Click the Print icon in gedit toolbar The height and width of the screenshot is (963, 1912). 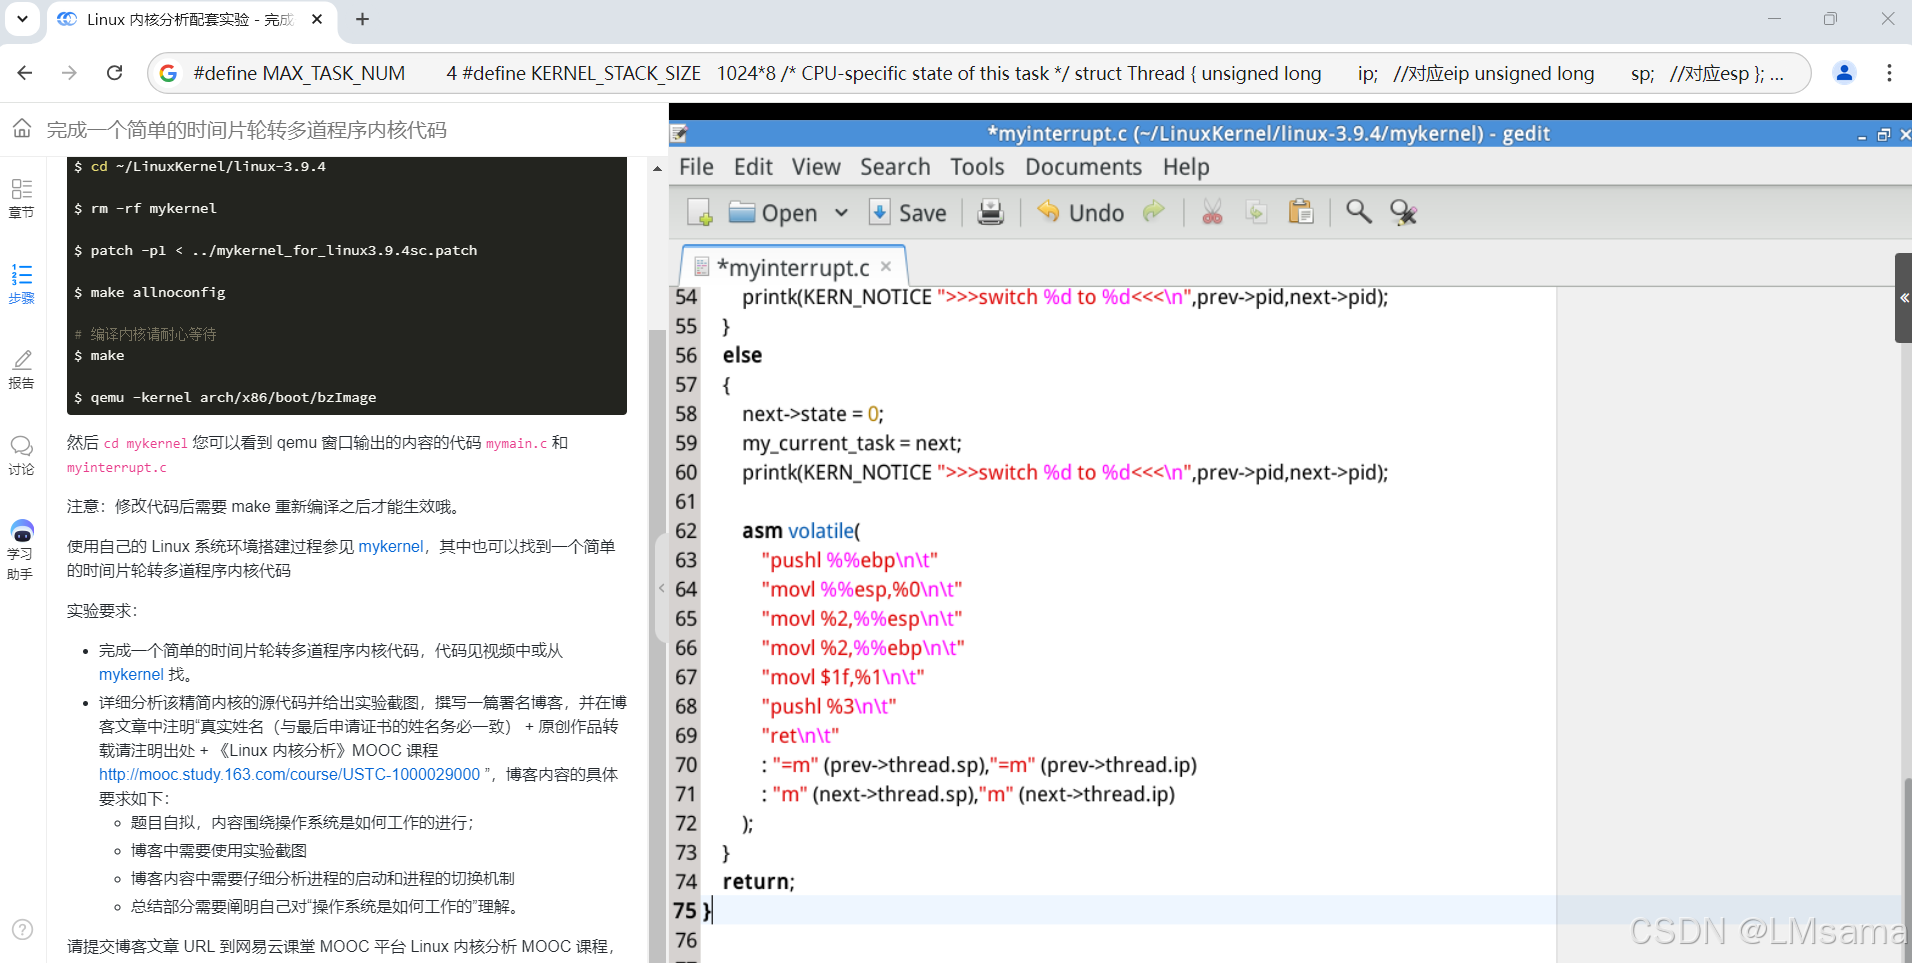[990, 212]
